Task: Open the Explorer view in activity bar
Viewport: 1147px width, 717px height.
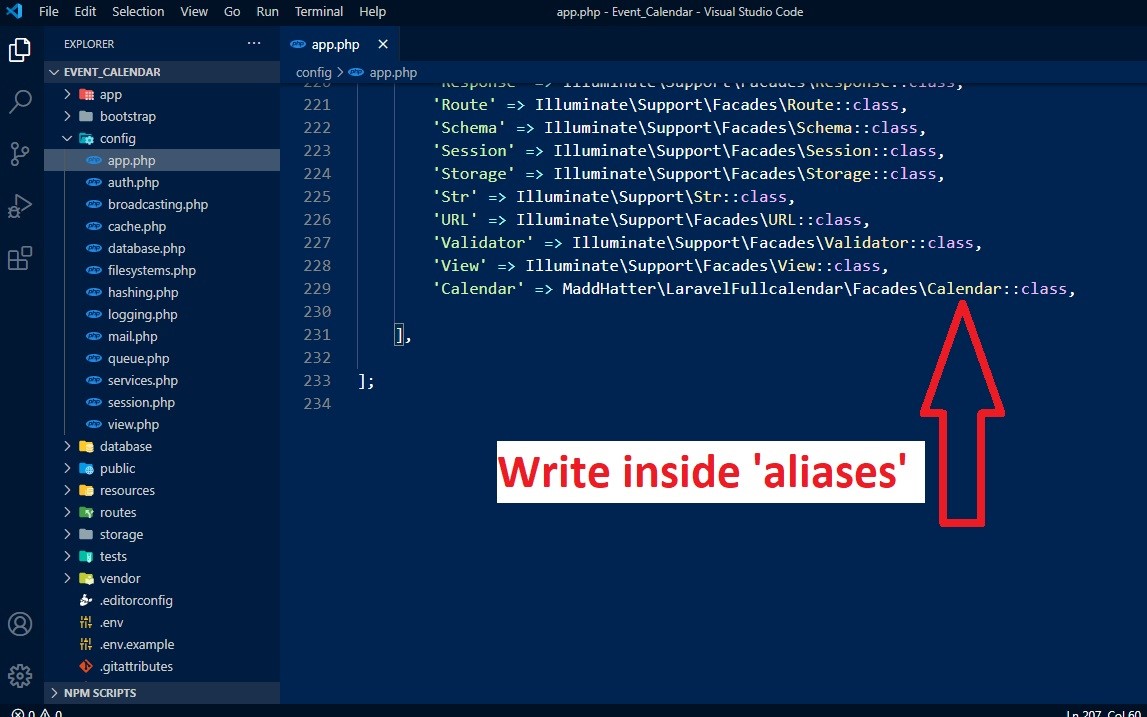Action: (20, 49)
